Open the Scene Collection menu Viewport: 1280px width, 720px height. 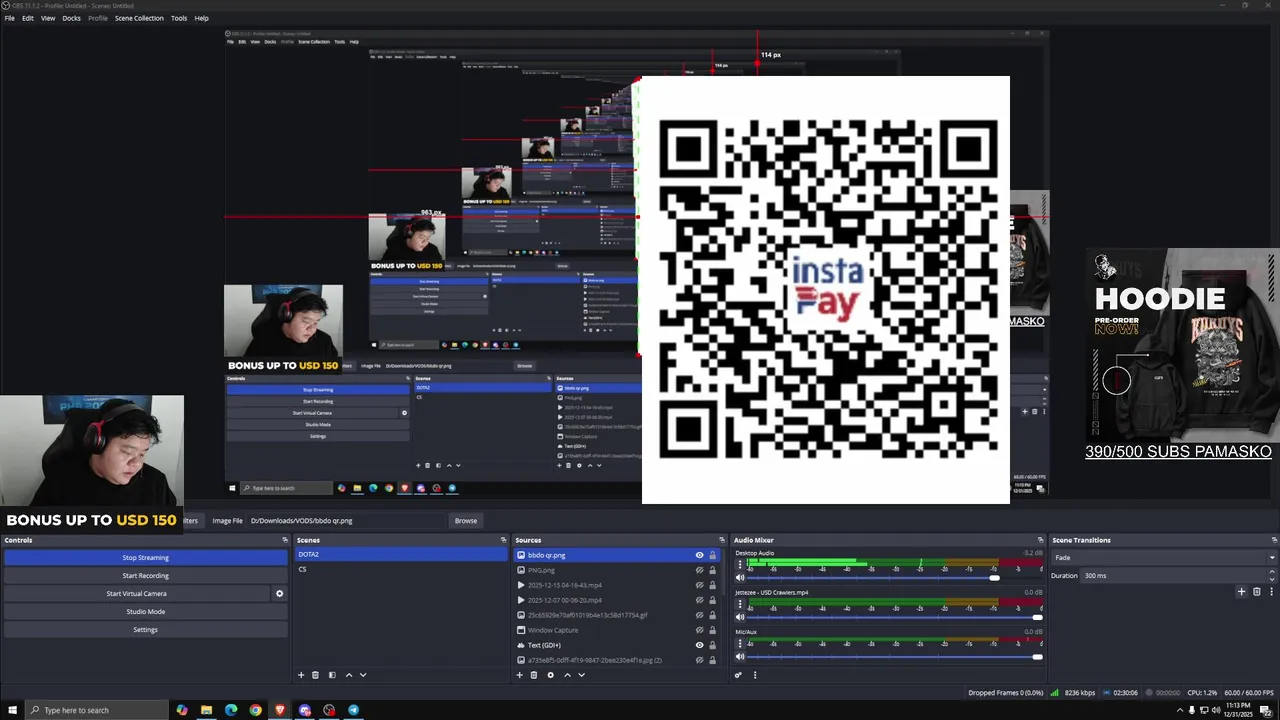point(139,18)
